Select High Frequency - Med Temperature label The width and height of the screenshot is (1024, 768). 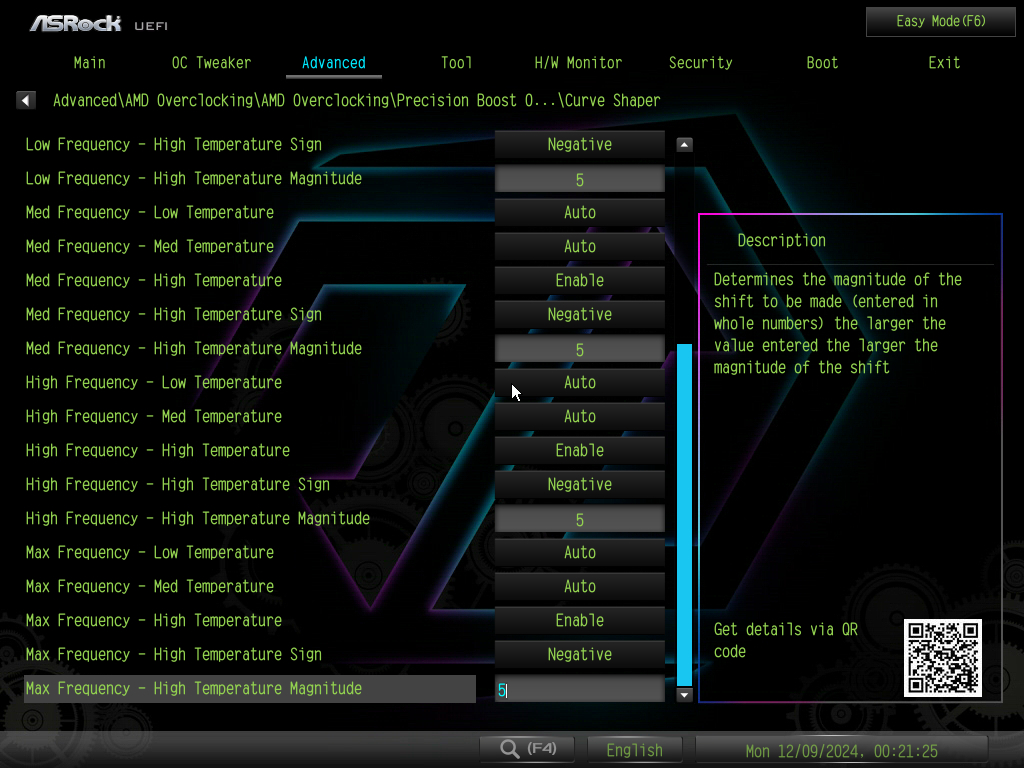(153, 416)
